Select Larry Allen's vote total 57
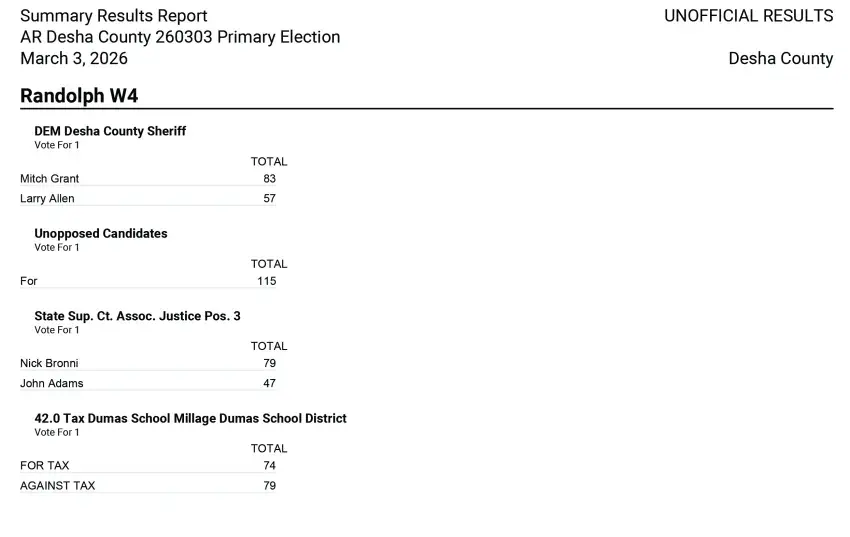Screen dimensions: 850x537 pos(269,199)
